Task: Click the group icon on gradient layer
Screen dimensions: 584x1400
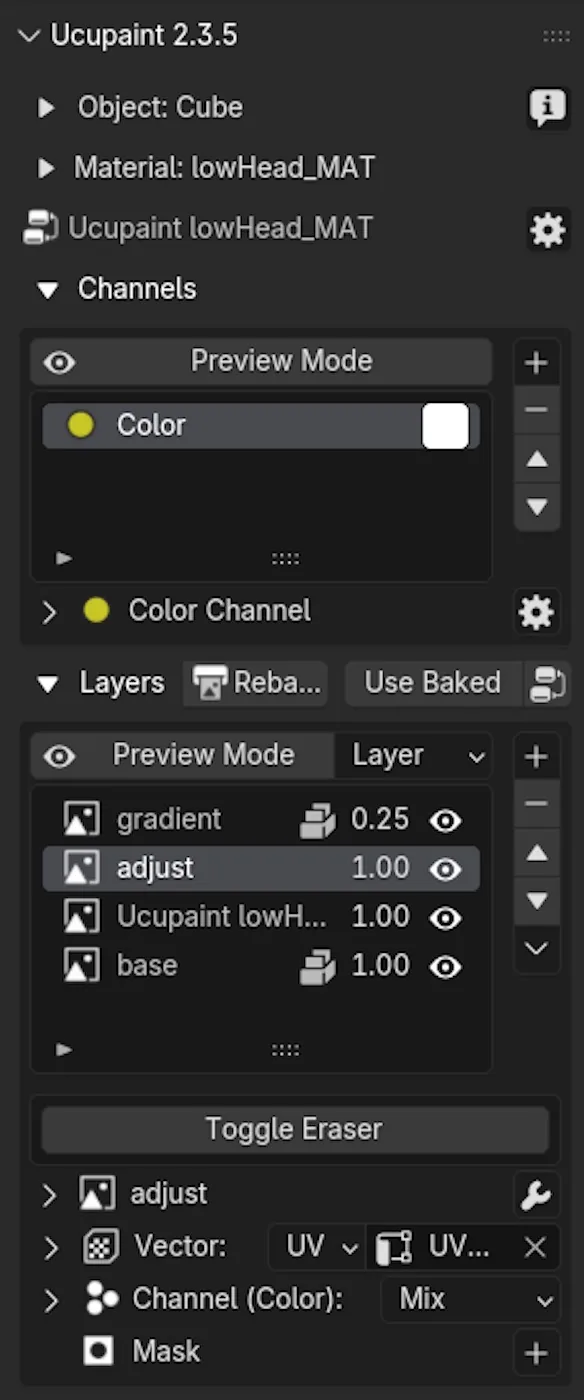Action: [x=319, y=821]
